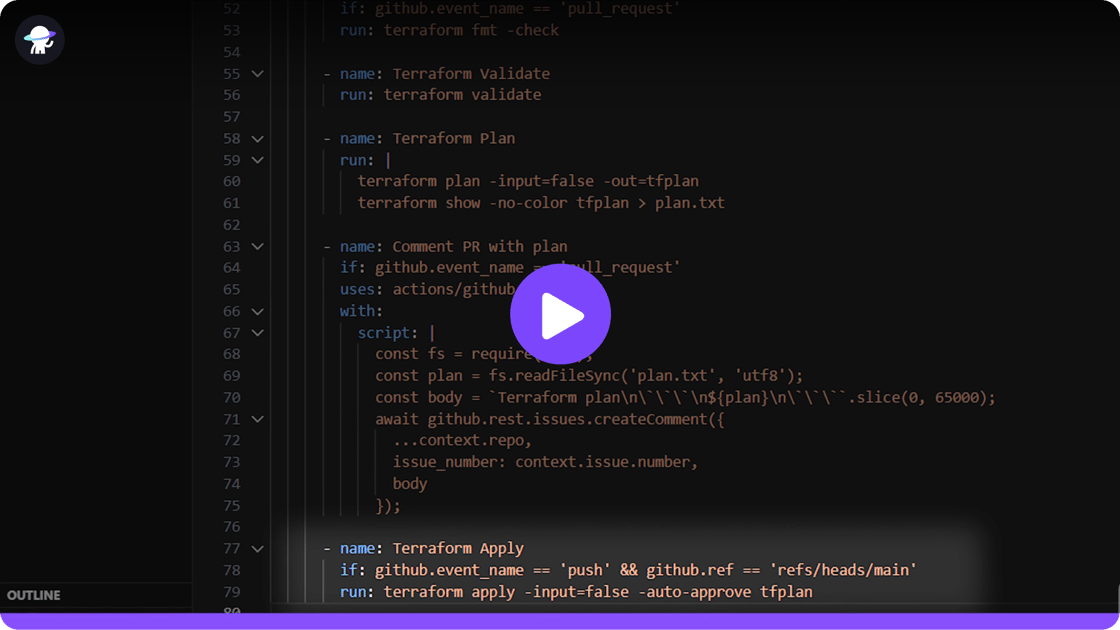Fold the Comment PR with plan step

(257, 247)
